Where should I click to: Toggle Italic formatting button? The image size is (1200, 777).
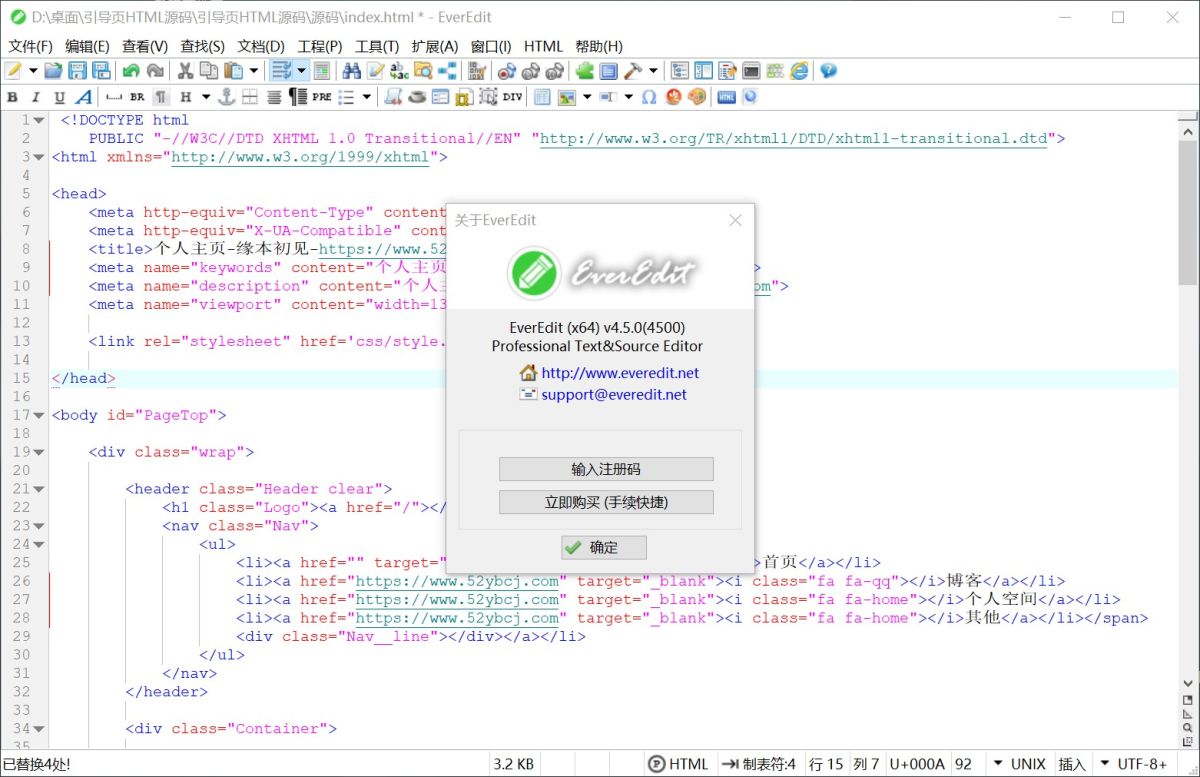36,97
